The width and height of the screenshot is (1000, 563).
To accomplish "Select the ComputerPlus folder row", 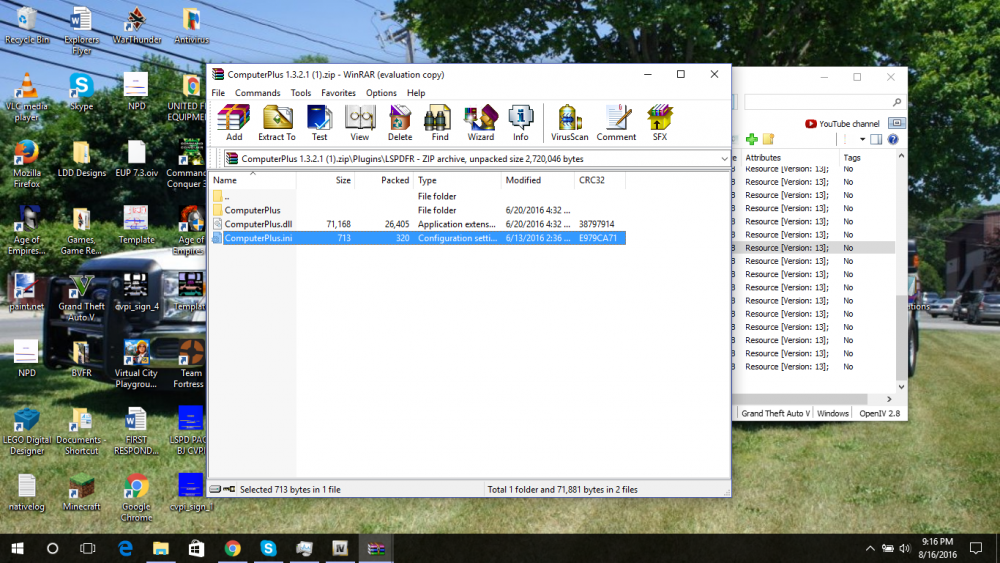I will (418, 210).
